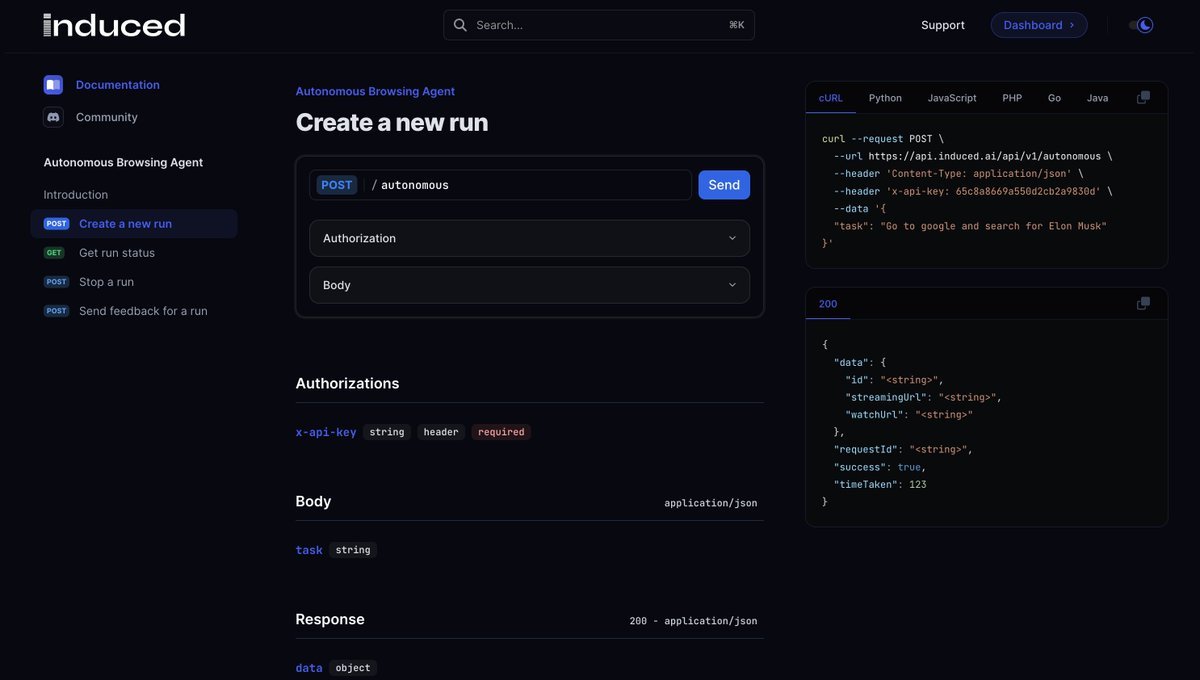Open the POST method selector in the playground

click(x=334, y=182)
